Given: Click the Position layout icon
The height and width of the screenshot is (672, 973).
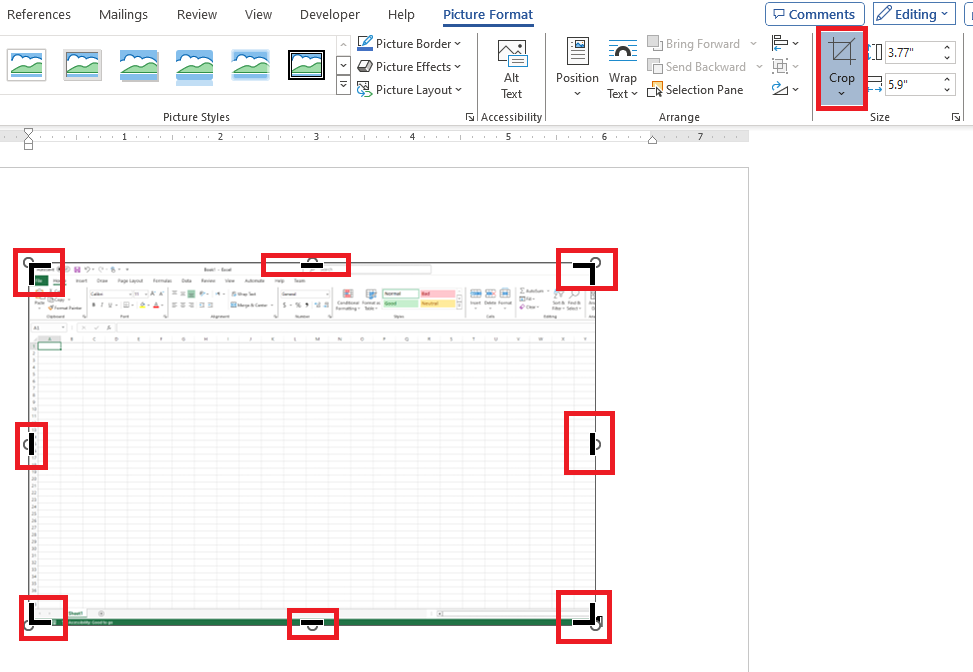Looking at the screenshot, I should click(x=577, y=52).
